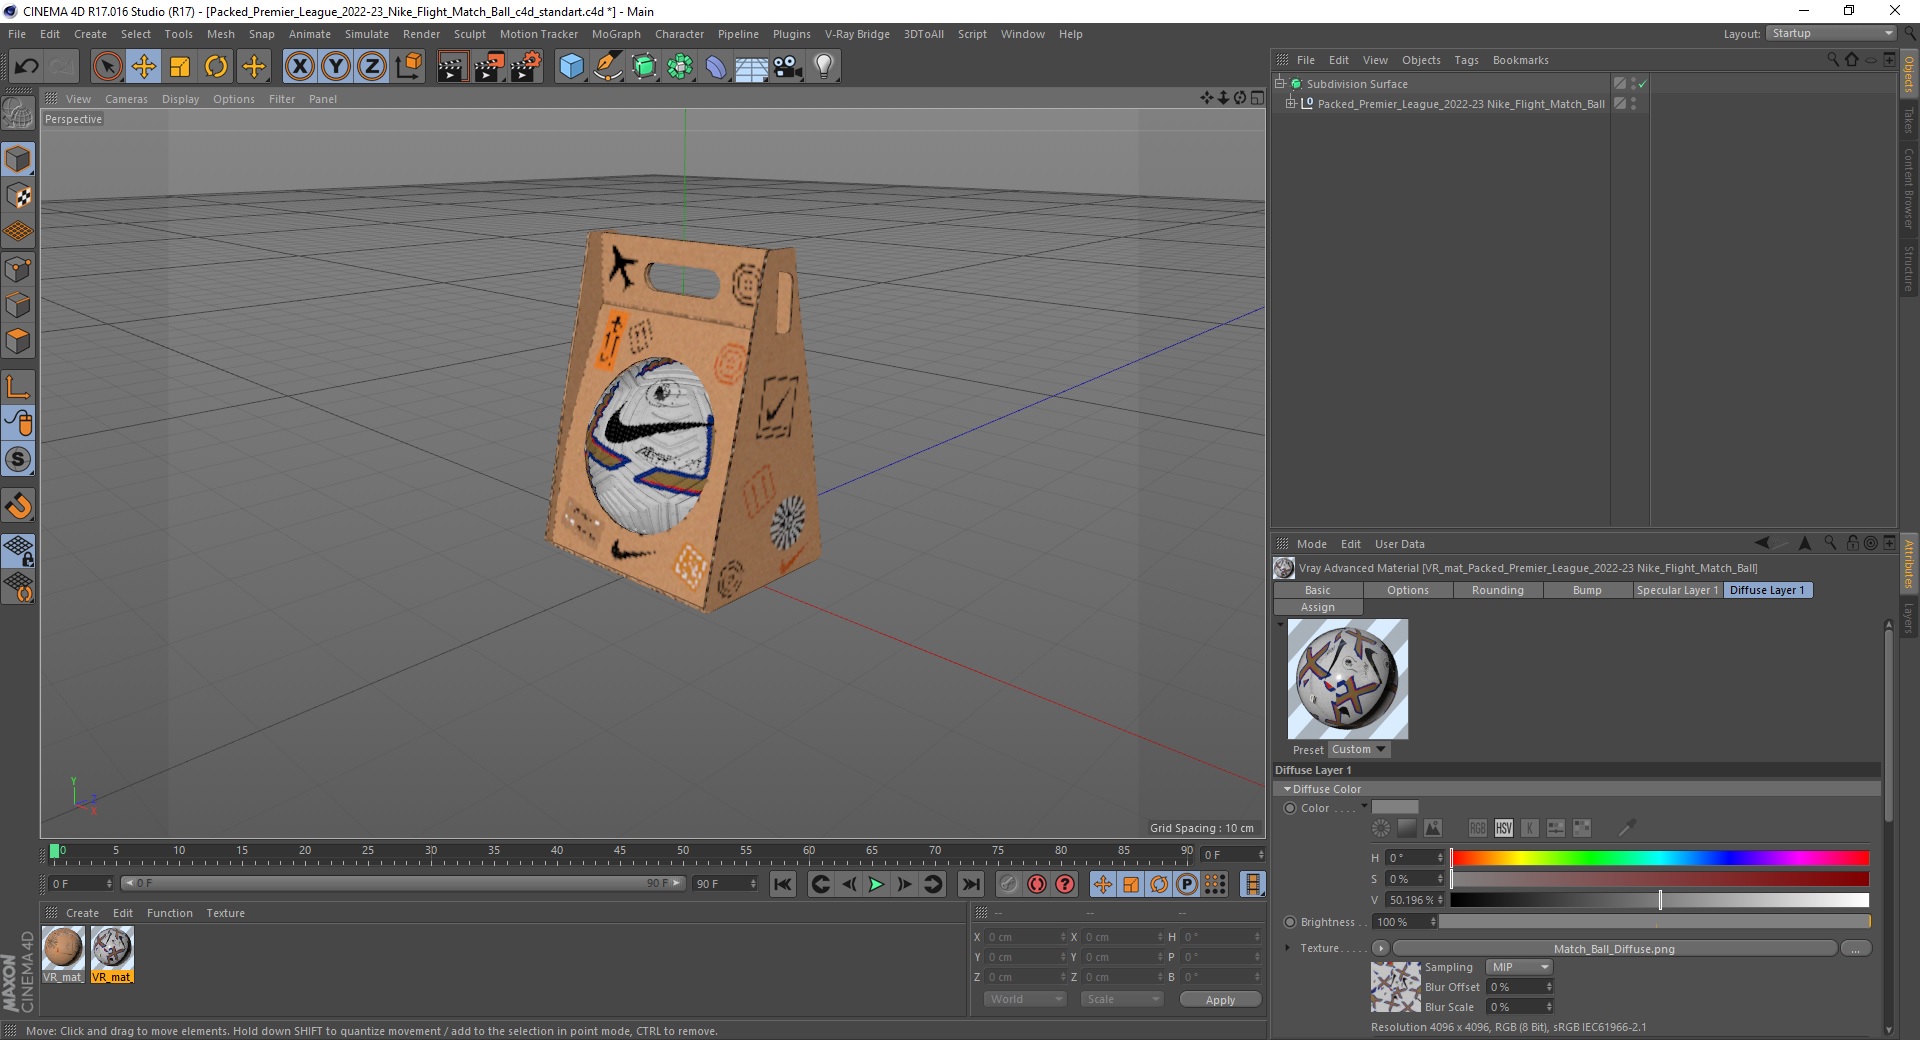The width and height of the screenshot is (1920, 1040).
Task: Add a Light object
Action: (x=824, y=67)
